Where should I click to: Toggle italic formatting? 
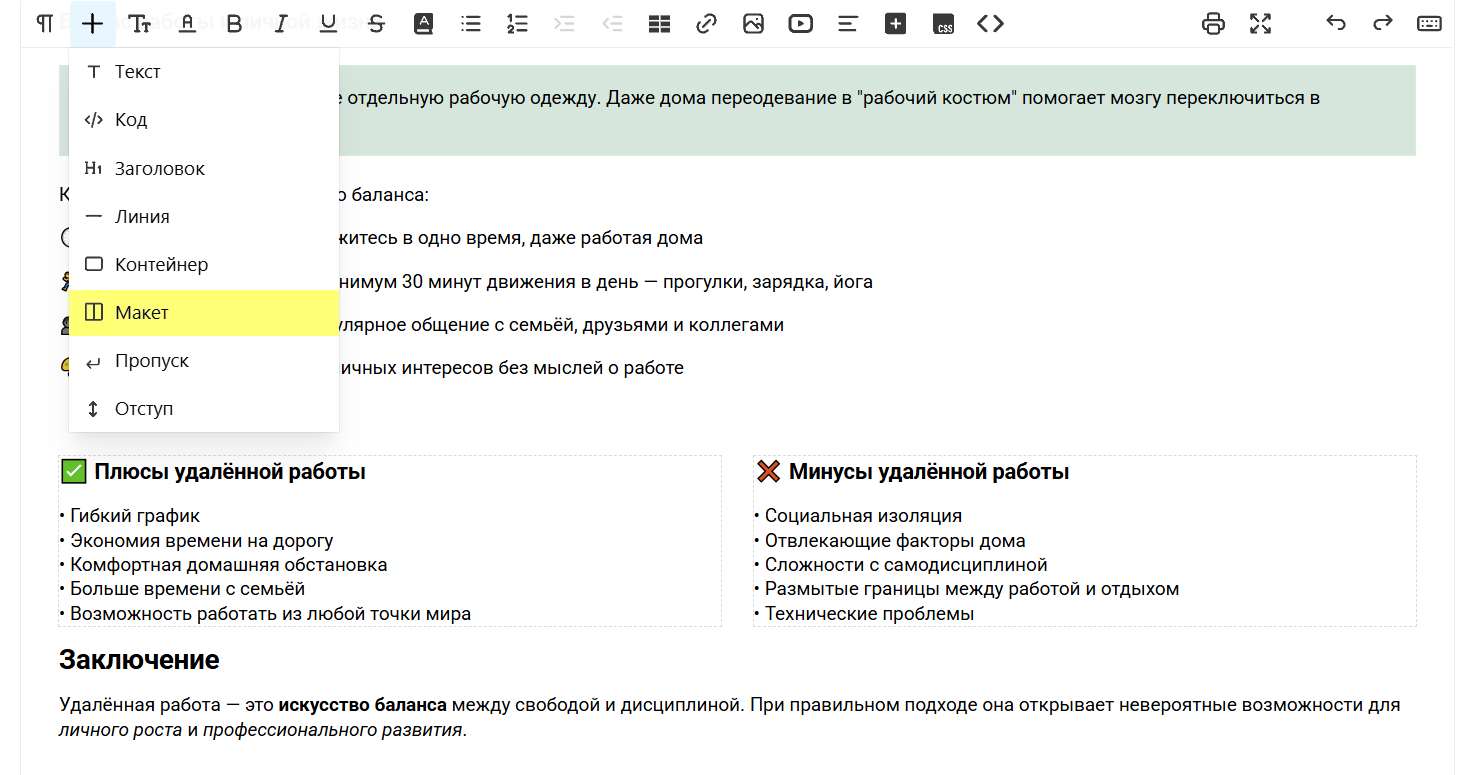pyautogui.click(x=281, y=24)
